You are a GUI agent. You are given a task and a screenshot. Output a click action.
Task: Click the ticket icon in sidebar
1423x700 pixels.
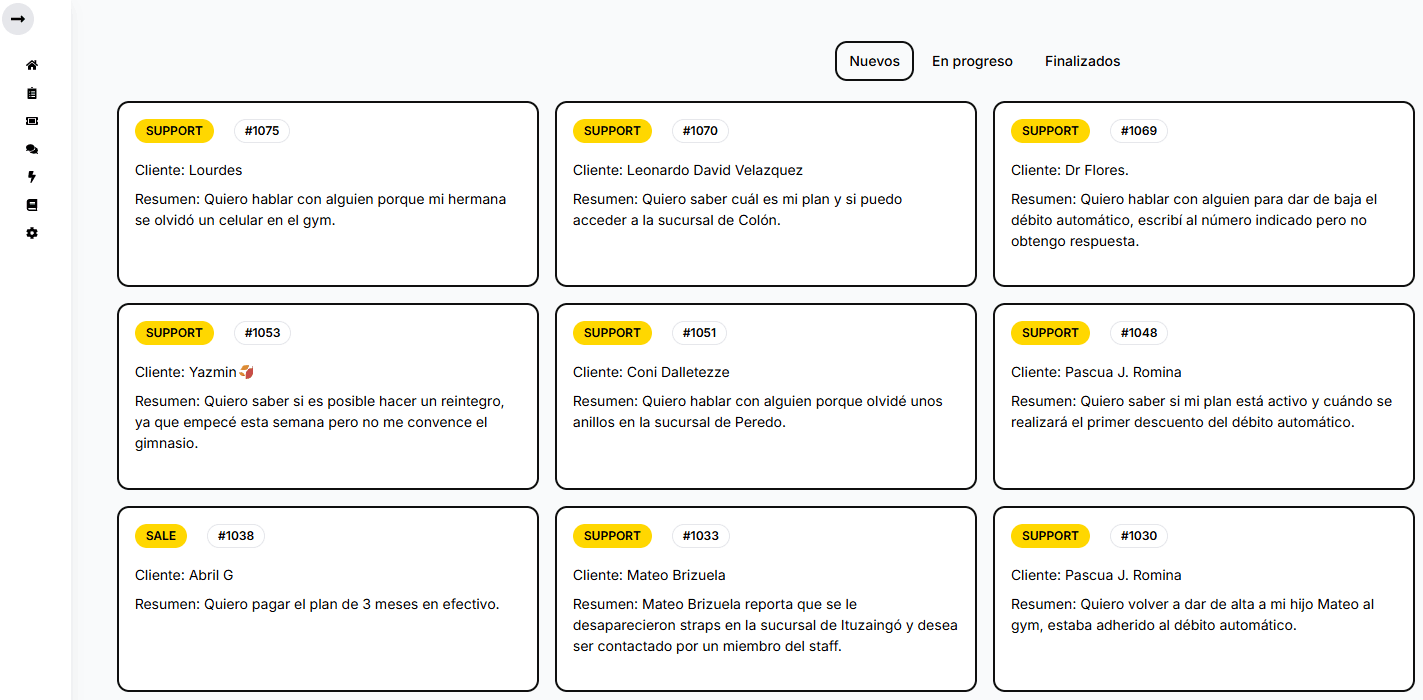coord(32,121)
